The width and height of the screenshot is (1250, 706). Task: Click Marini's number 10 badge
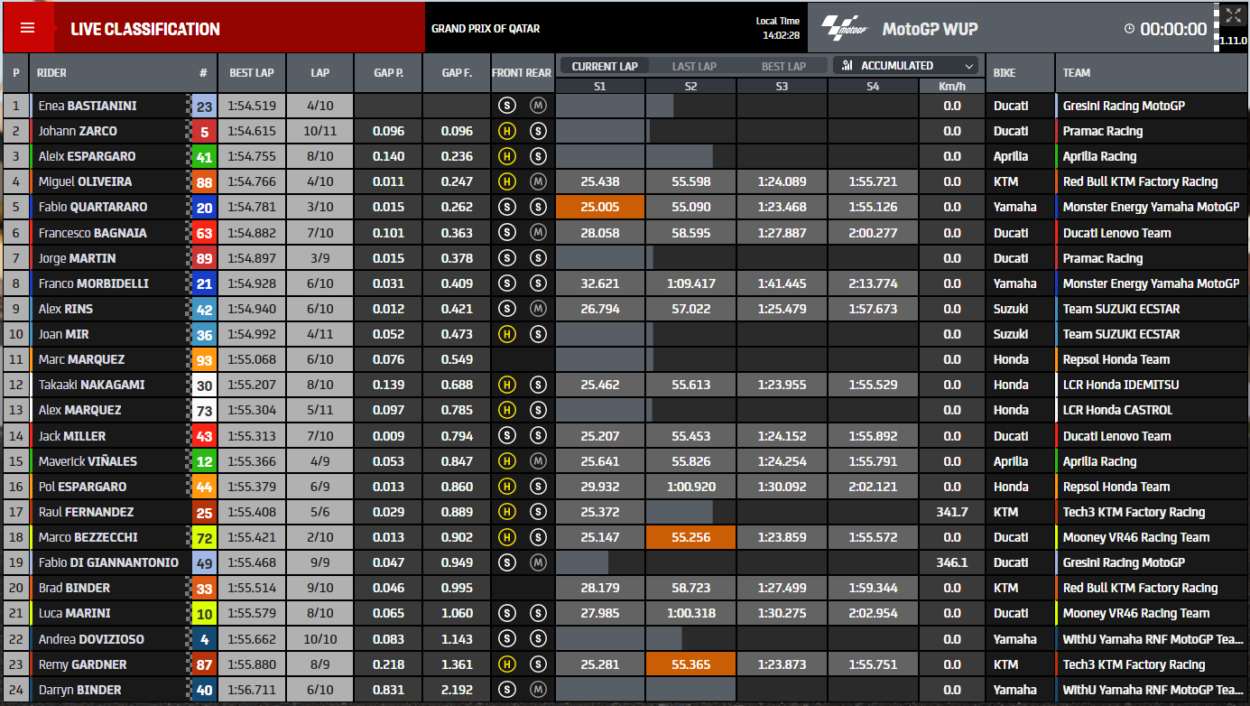click(204, 613)
